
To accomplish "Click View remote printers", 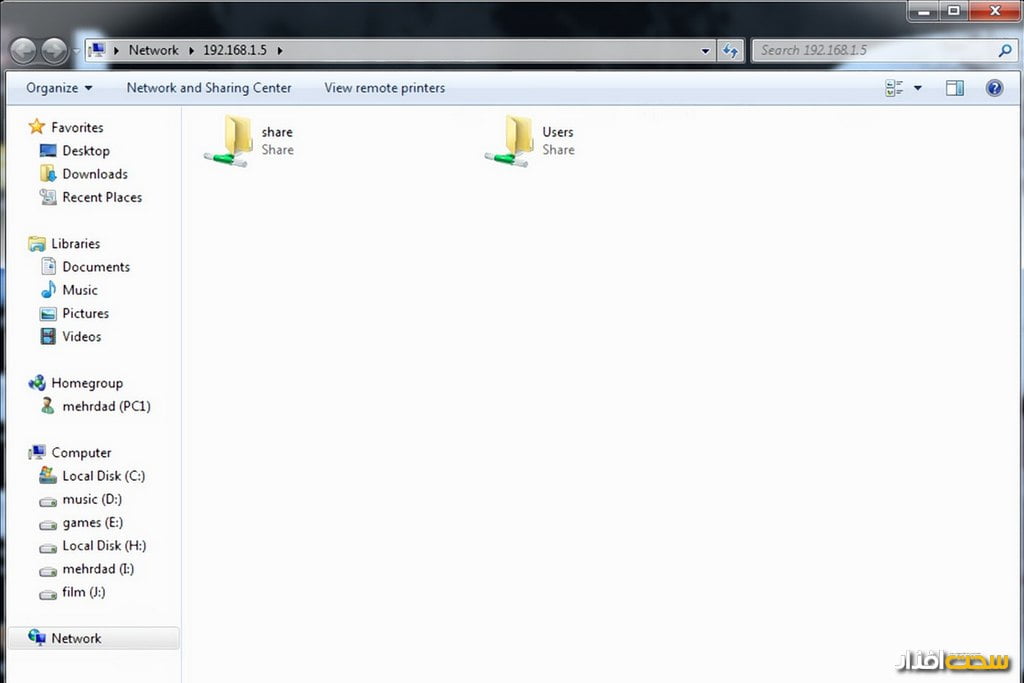I will (384, 88).
